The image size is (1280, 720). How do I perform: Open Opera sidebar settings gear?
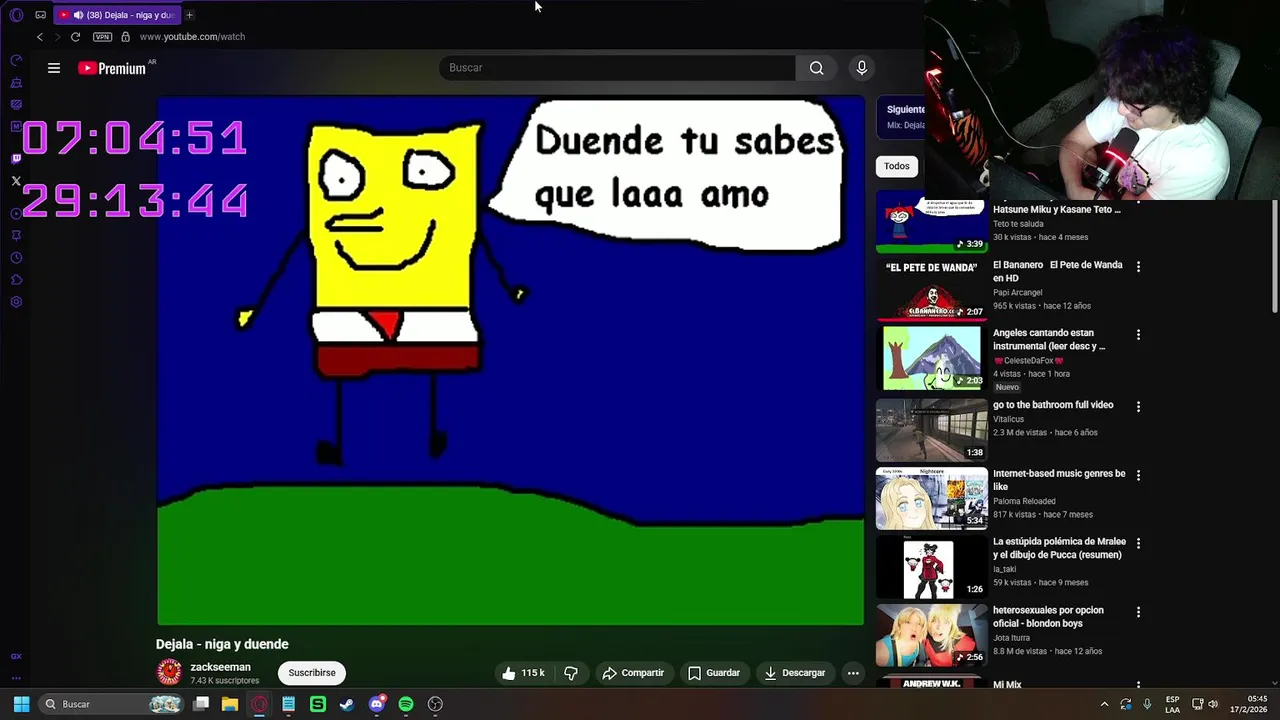(x=16, y=302)
